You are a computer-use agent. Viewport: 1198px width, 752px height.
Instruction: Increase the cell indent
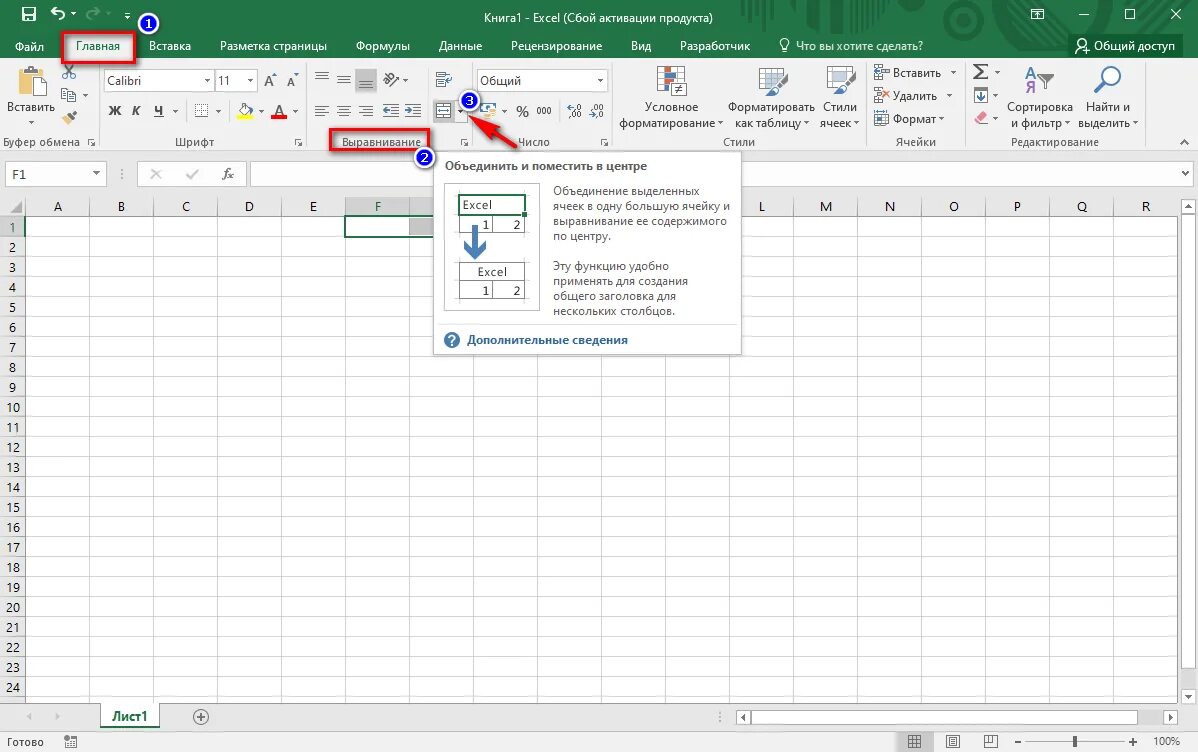point(413,111)
